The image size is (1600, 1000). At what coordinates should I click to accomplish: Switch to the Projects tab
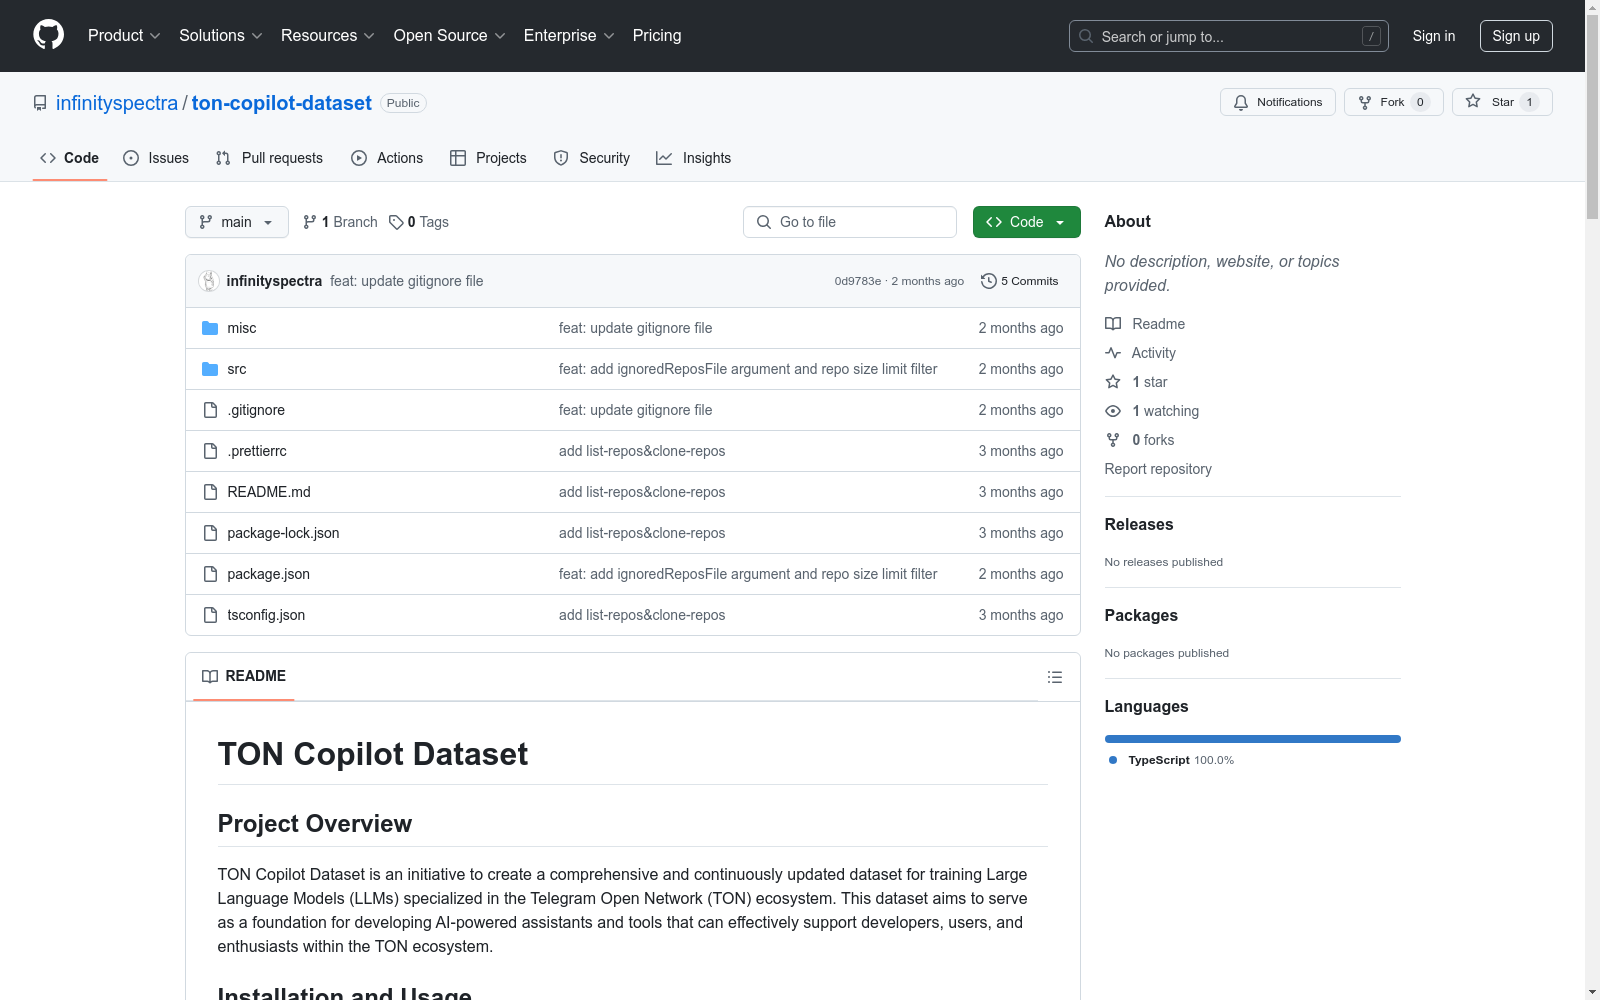click(488, 158)
